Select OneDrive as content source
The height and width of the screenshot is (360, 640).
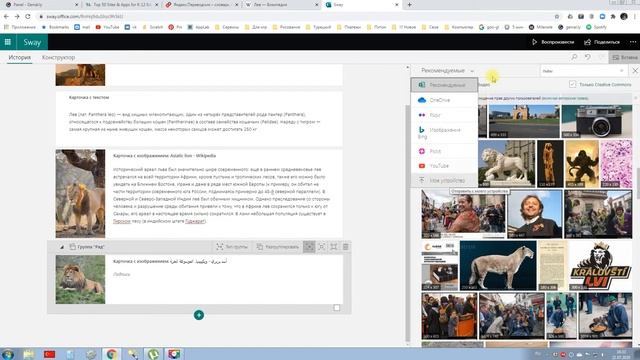pos(444,100)
